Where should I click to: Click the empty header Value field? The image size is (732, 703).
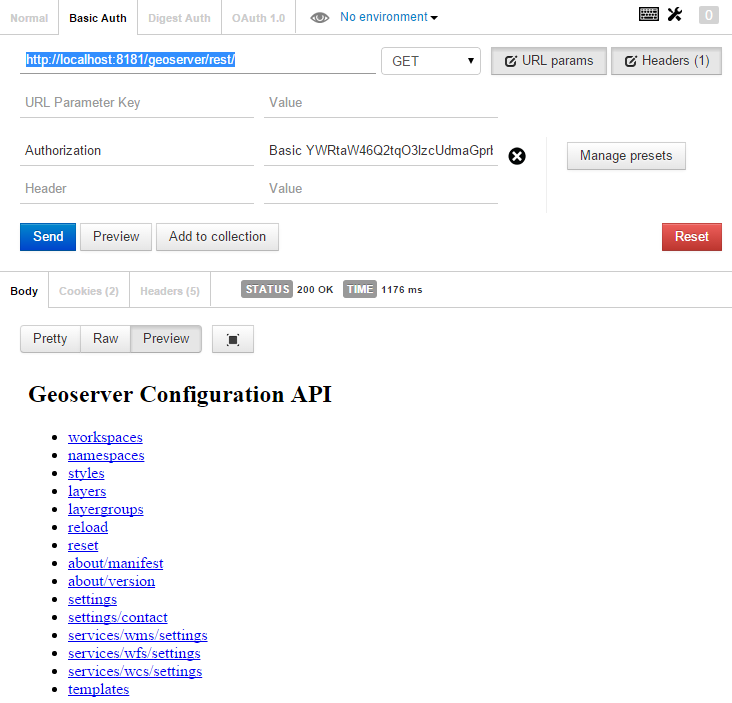[x=381, y=189]
